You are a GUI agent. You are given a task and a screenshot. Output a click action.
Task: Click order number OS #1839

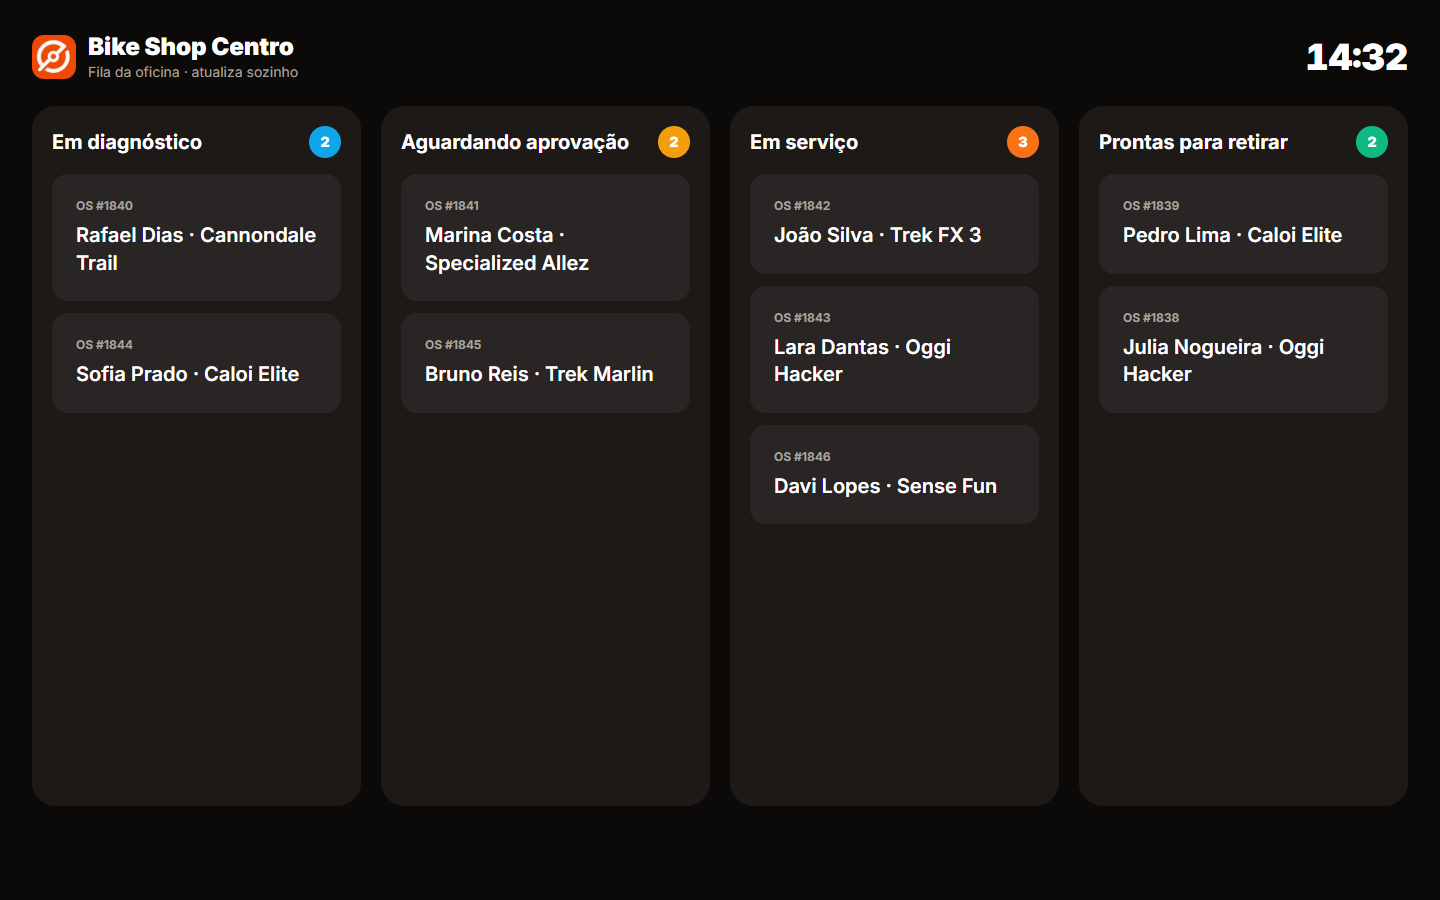(1151, 206)
